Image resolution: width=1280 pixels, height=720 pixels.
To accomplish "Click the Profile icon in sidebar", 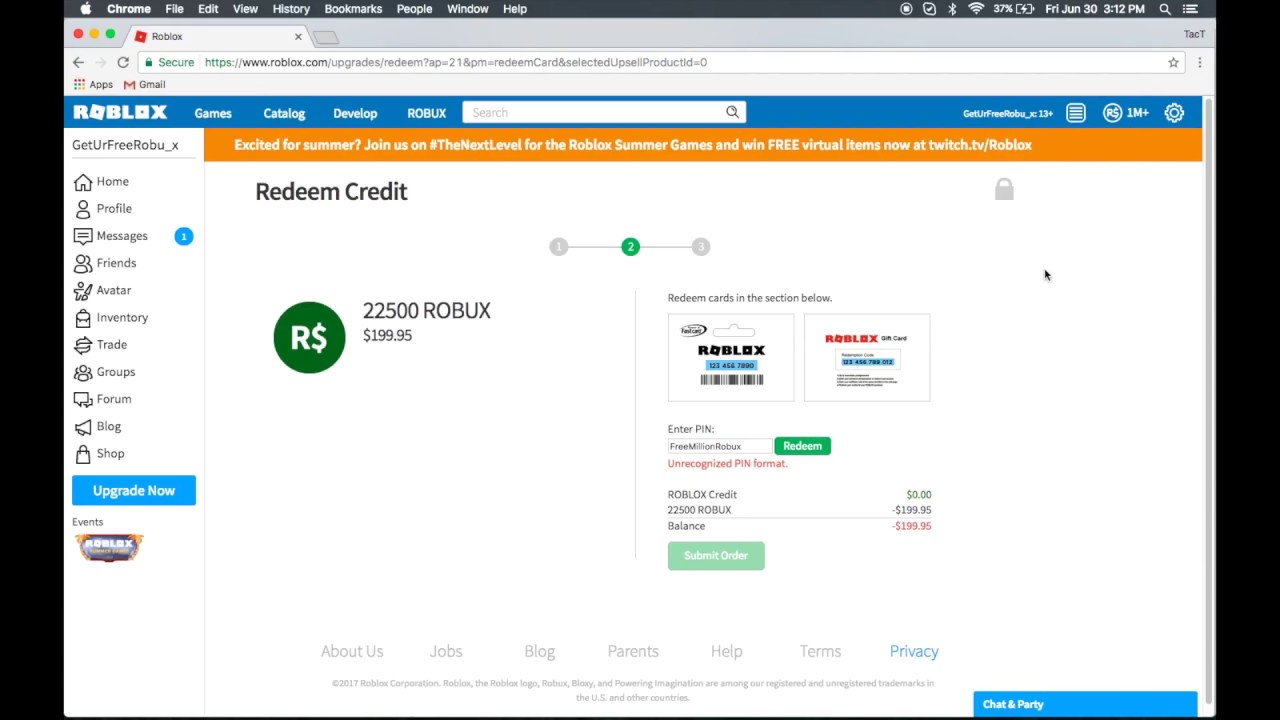I will pyautogui.click(x=83, y=209).
